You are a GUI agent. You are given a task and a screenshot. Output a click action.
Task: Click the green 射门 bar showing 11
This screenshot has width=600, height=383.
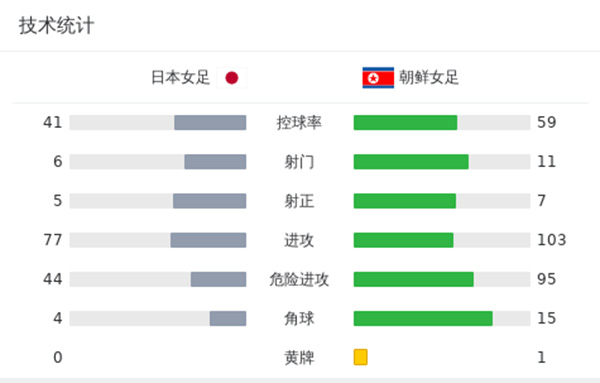[411, 162]
